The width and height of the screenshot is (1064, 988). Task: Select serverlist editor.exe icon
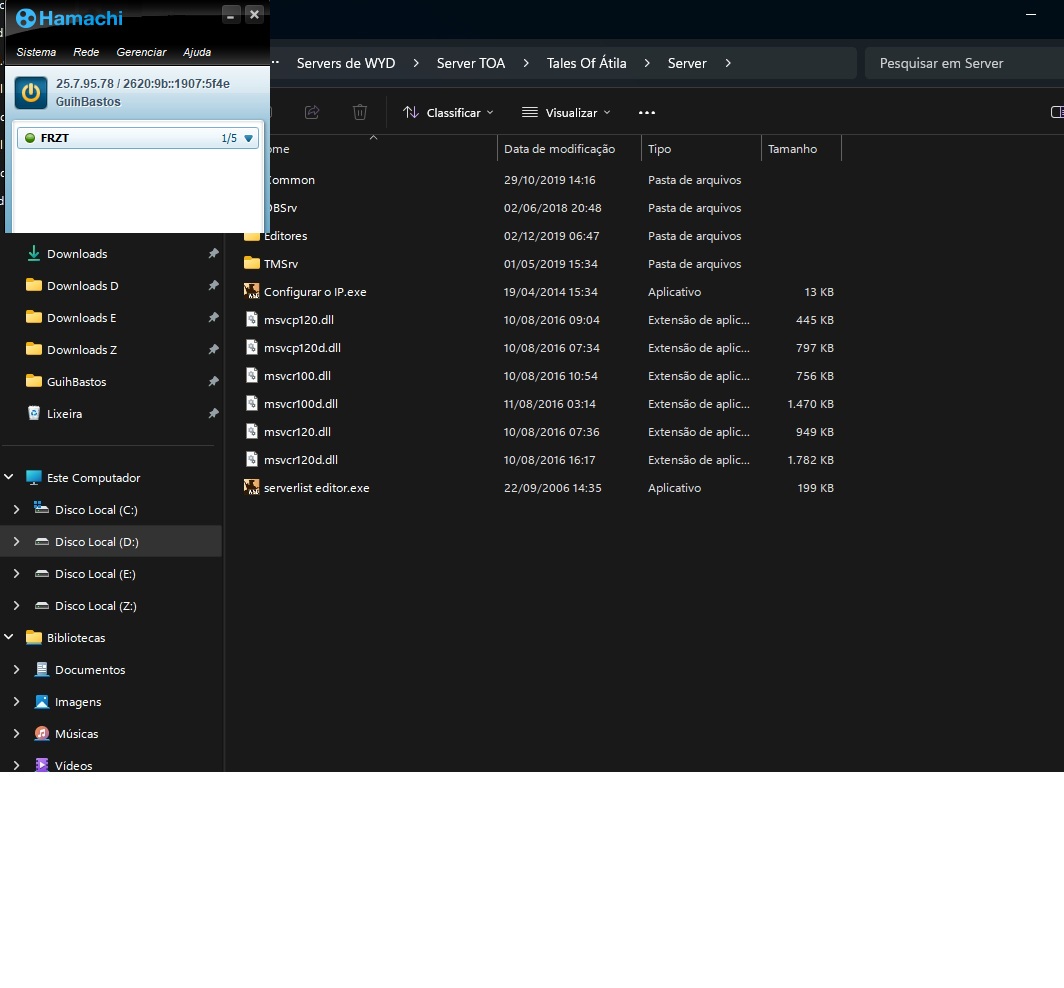[x=252, y=487]
